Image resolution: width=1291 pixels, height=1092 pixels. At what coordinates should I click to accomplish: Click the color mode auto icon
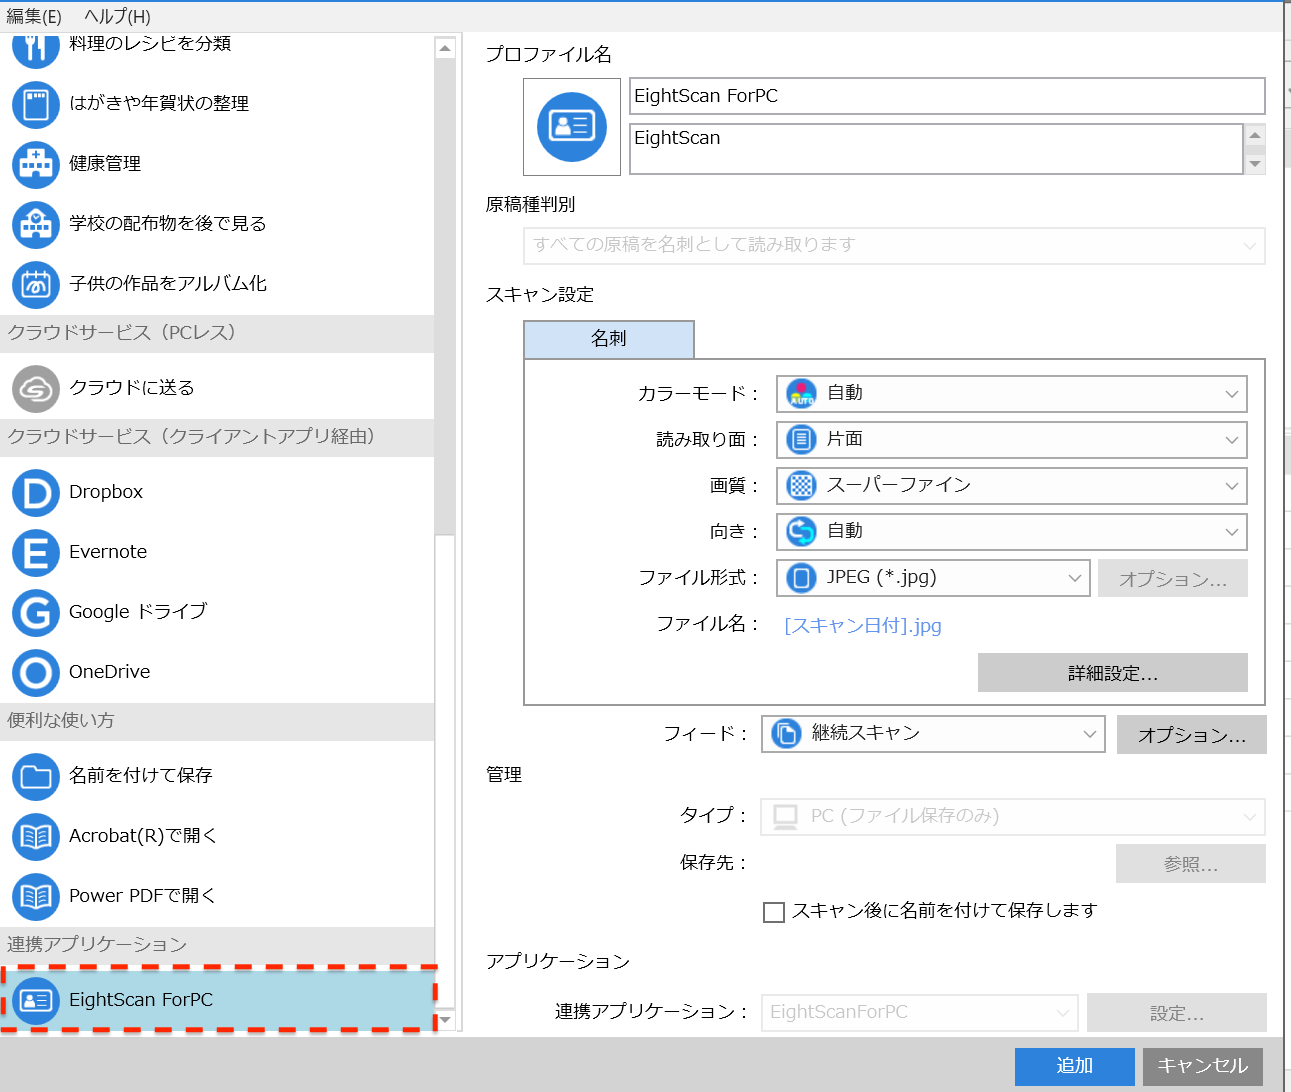801,394
